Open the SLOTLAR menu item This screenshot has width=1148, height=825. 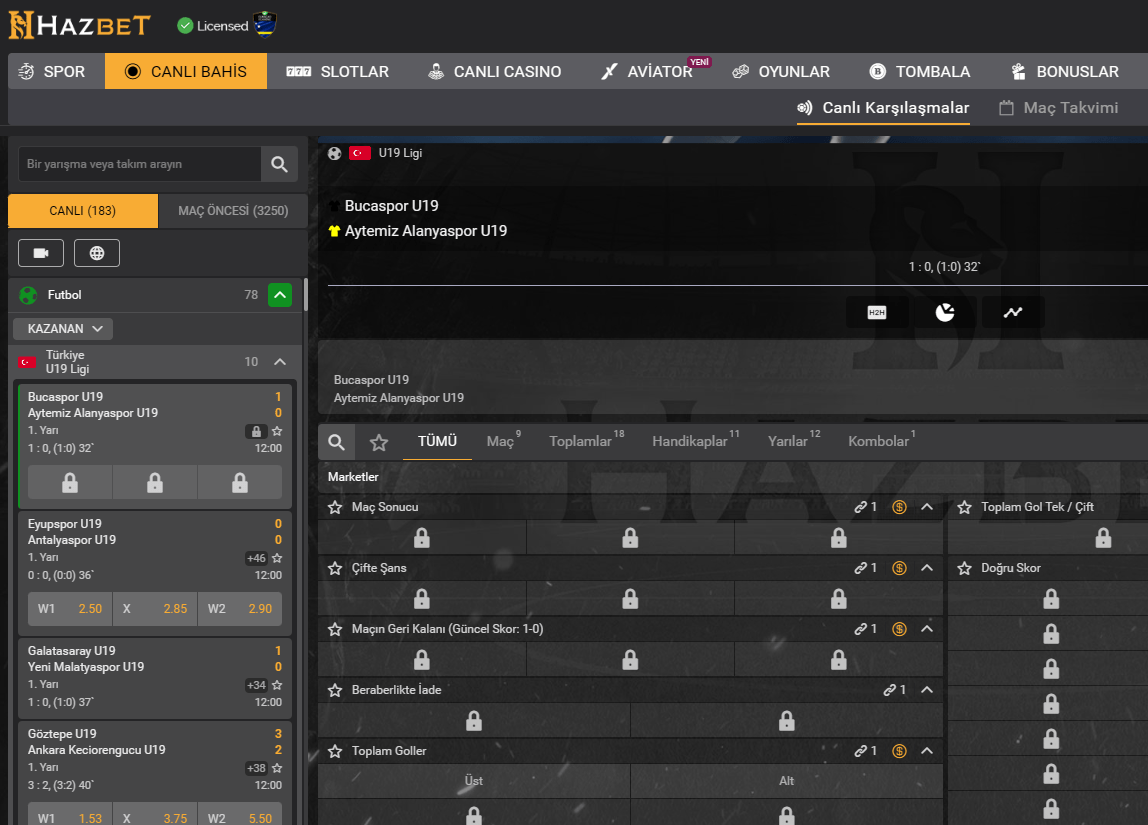(337, 72)
